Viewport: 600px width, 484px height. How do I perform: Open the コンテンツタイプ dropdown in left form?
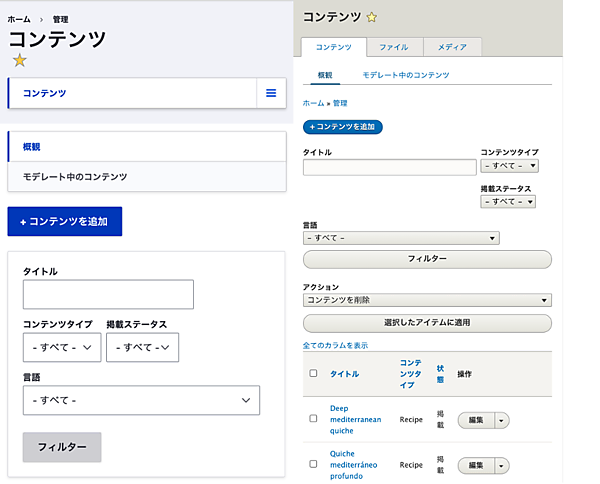[x=62, y=347]
